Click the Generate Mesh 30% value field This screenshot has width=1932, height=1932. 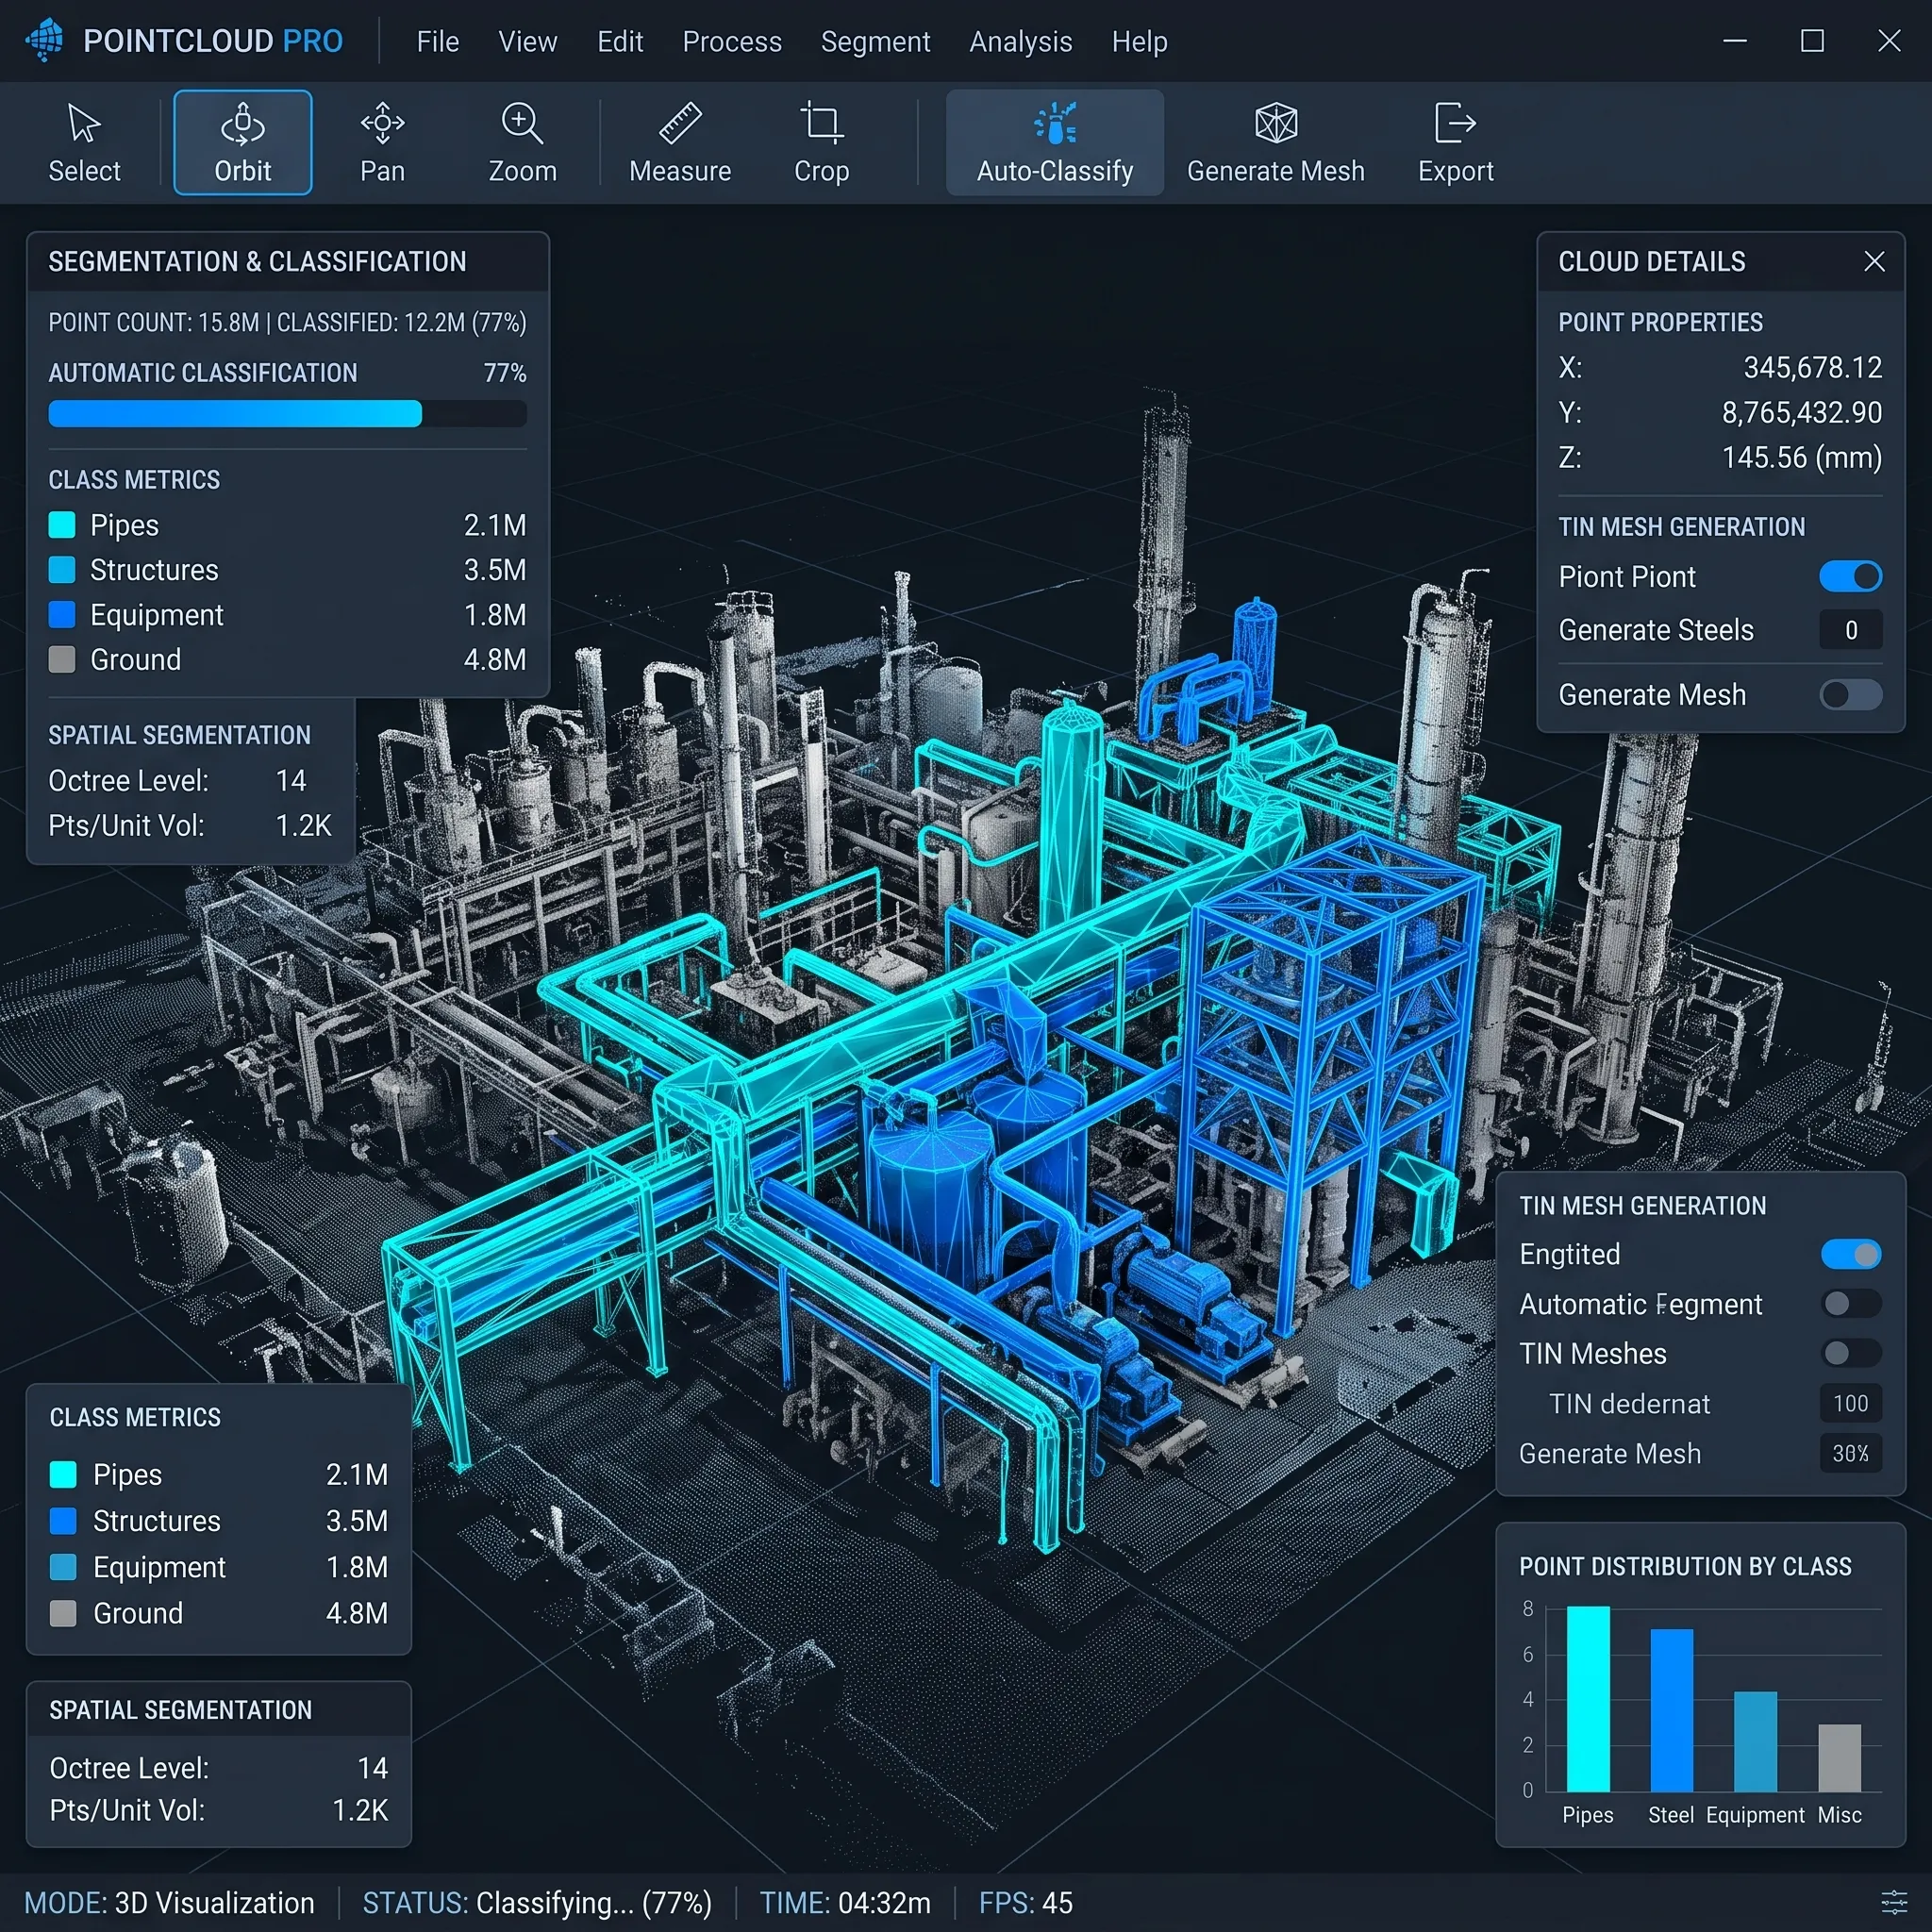(x=1850, y=1453)
